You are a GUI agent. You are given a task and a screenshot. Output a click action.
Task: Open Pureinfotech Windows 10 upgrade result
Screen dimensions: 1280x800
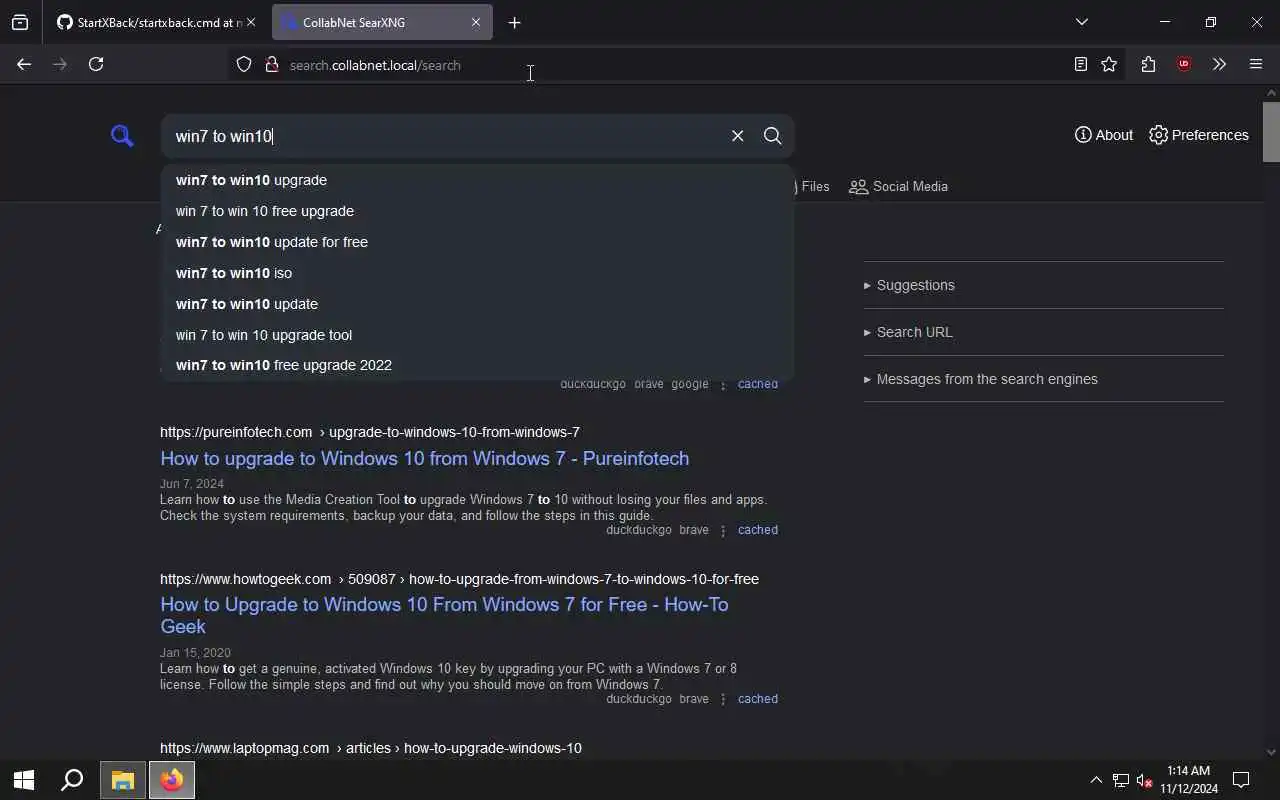click(424, 458)
